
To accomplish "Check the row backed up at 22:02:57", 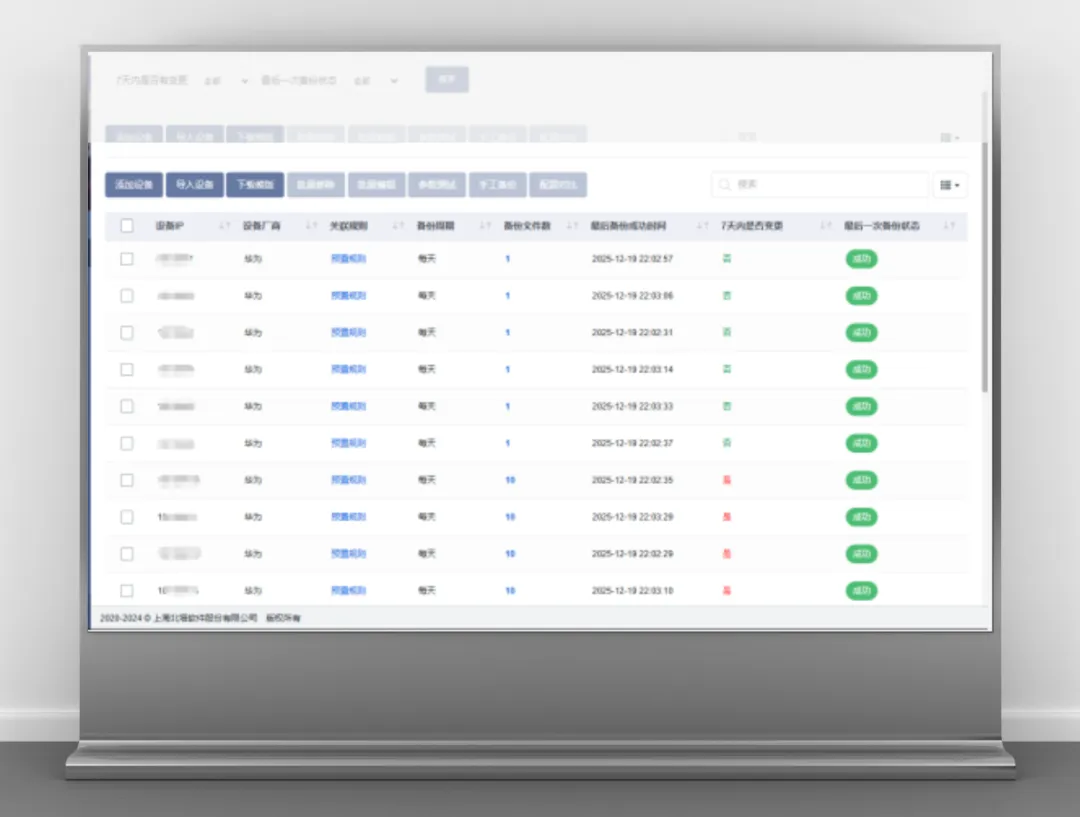I will click(127, 259).
